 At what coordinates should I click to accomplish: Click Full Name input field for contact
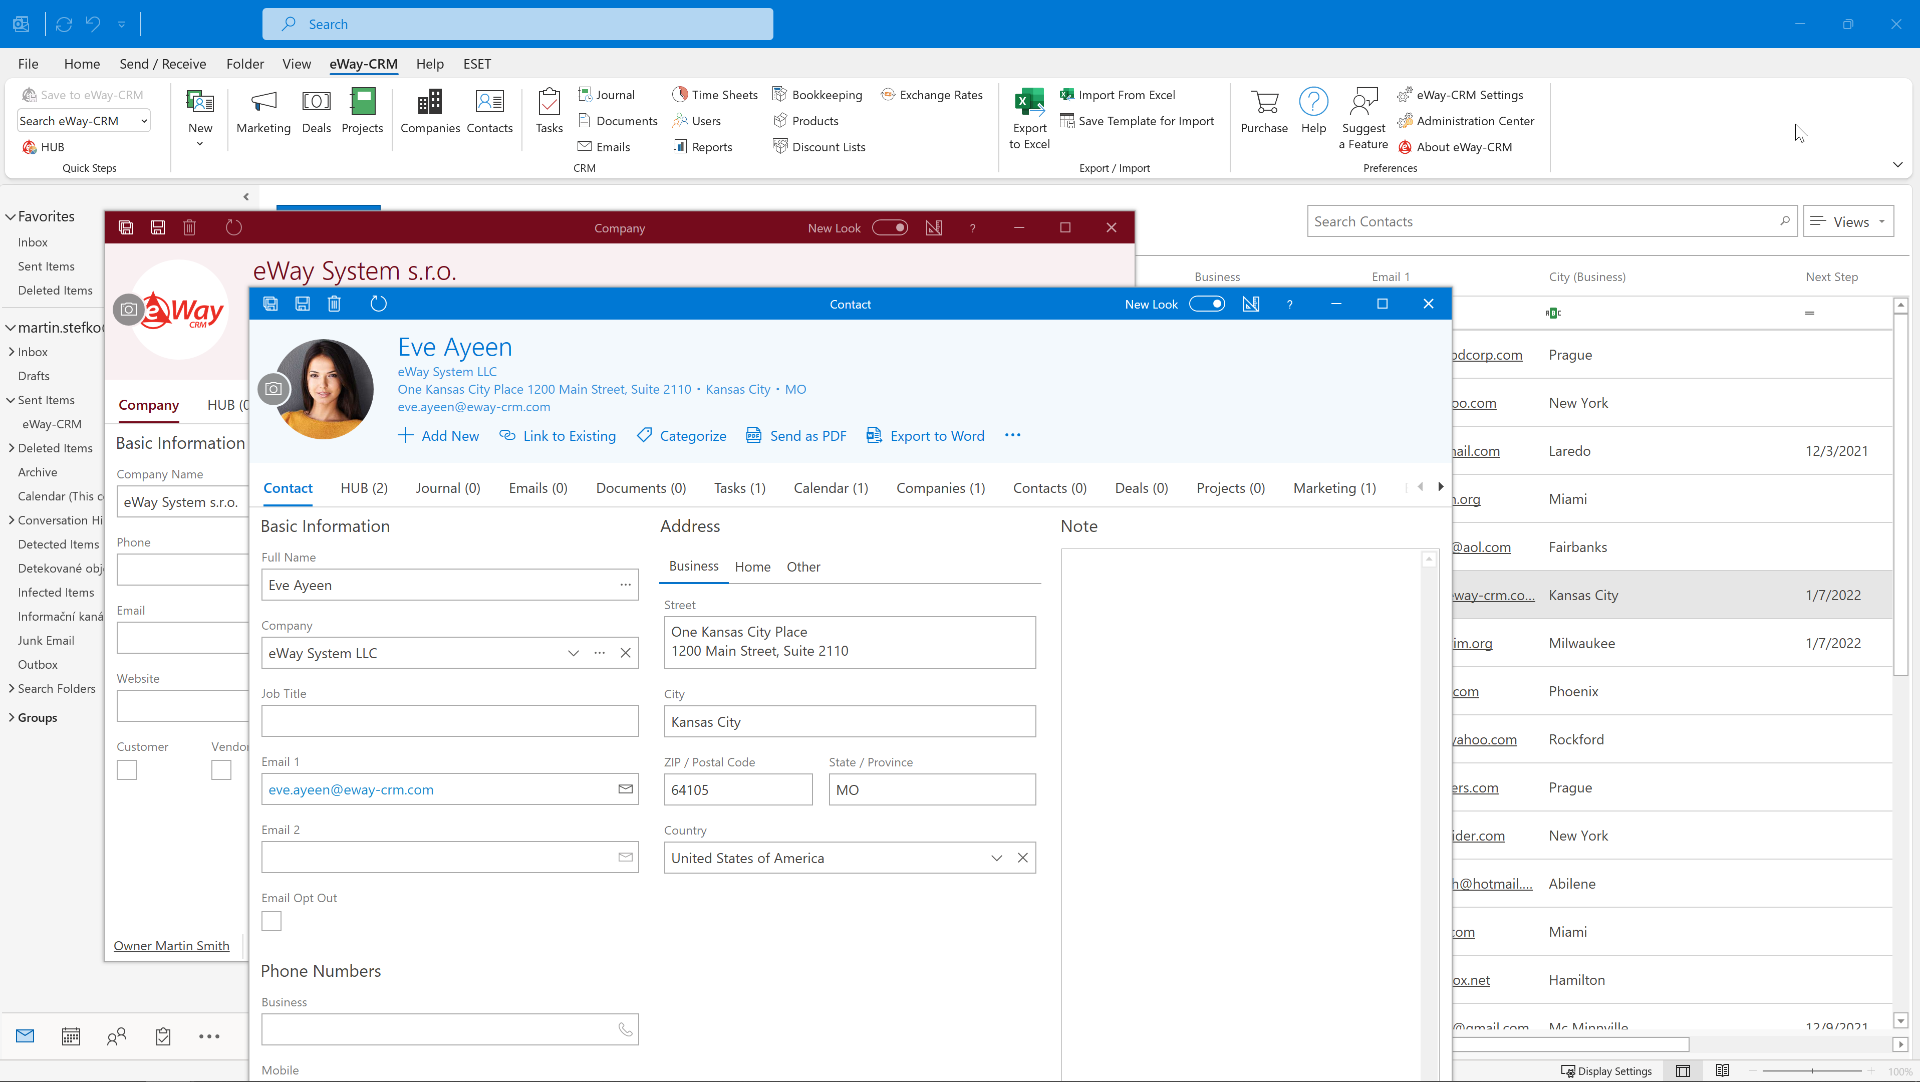450,585
